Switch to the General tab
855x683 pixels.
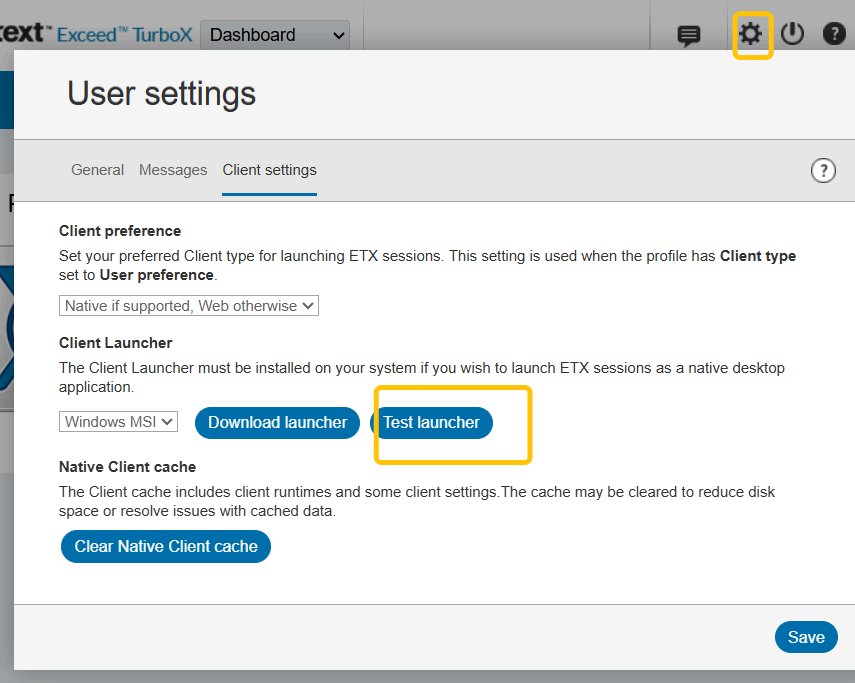point(97,170)
